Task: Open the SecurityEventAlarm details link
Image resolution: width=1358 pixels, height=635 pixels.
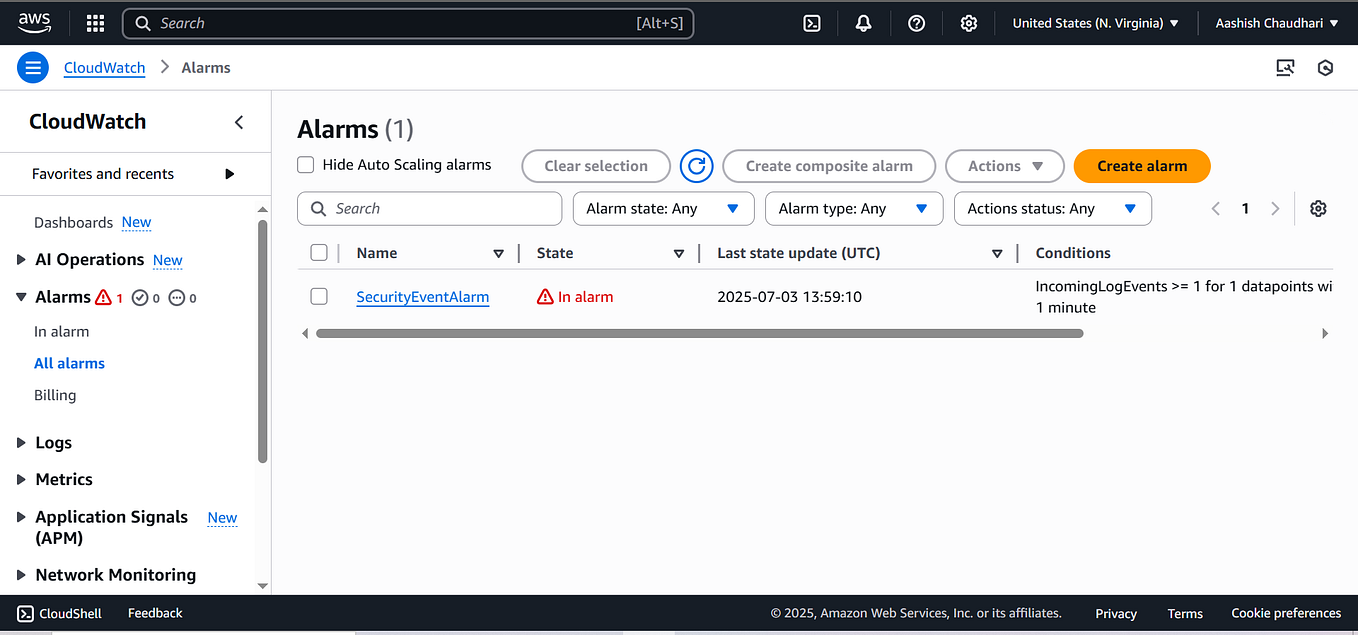Action: 422,296
